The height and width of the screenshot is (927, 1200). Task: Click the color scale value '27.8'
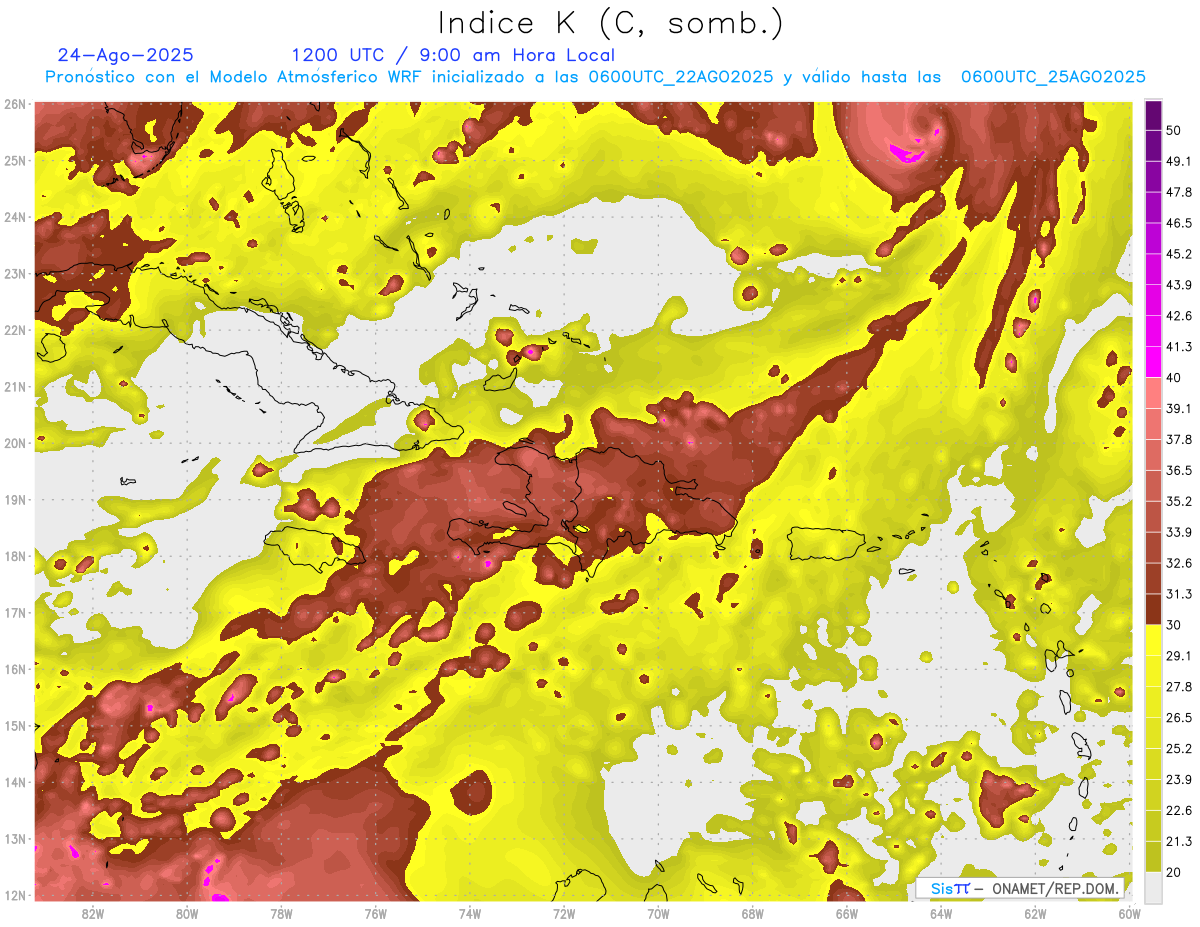coord(1178,687)
